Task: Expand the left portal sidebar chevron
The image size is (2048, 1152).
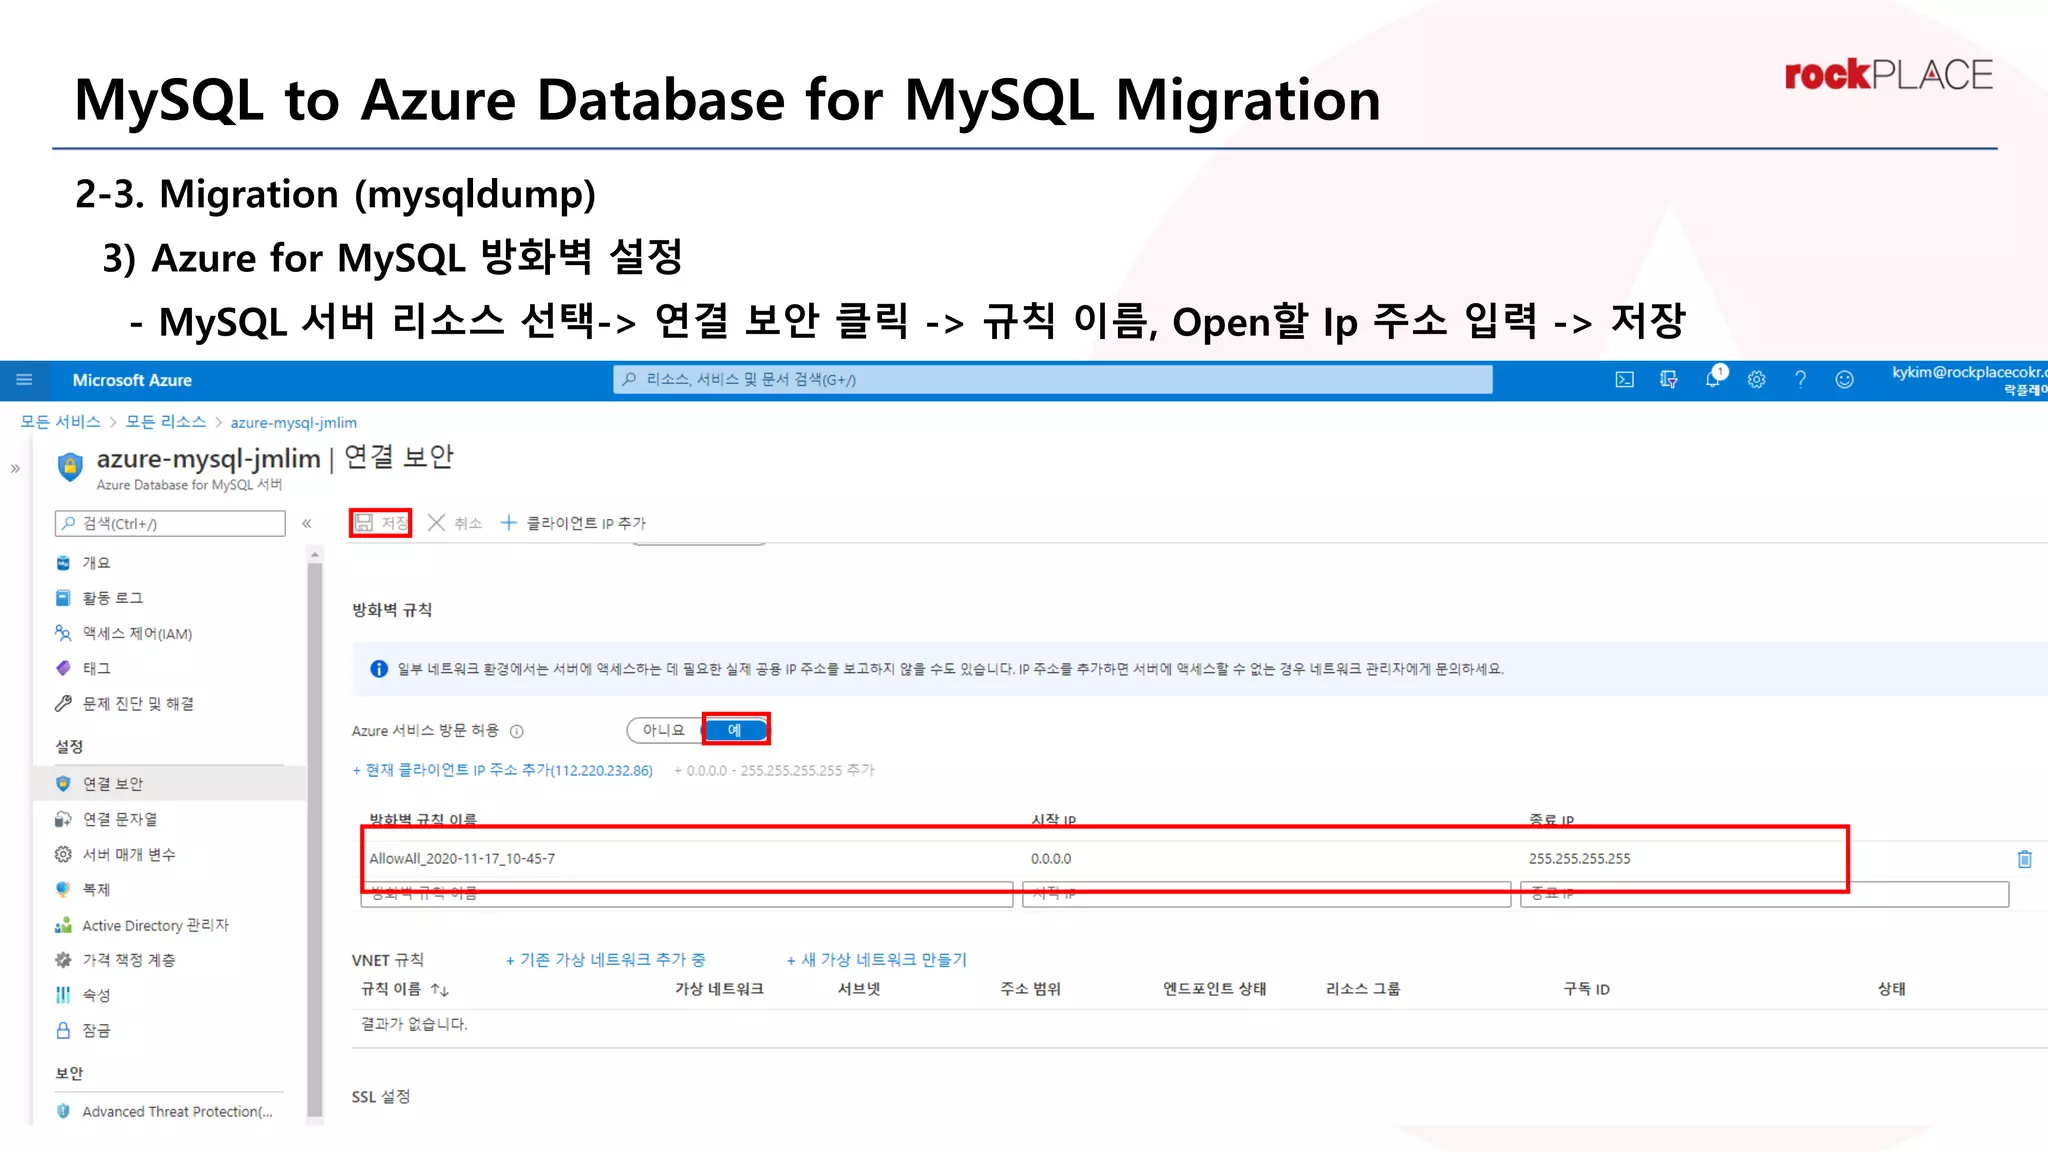Action: 15,468
